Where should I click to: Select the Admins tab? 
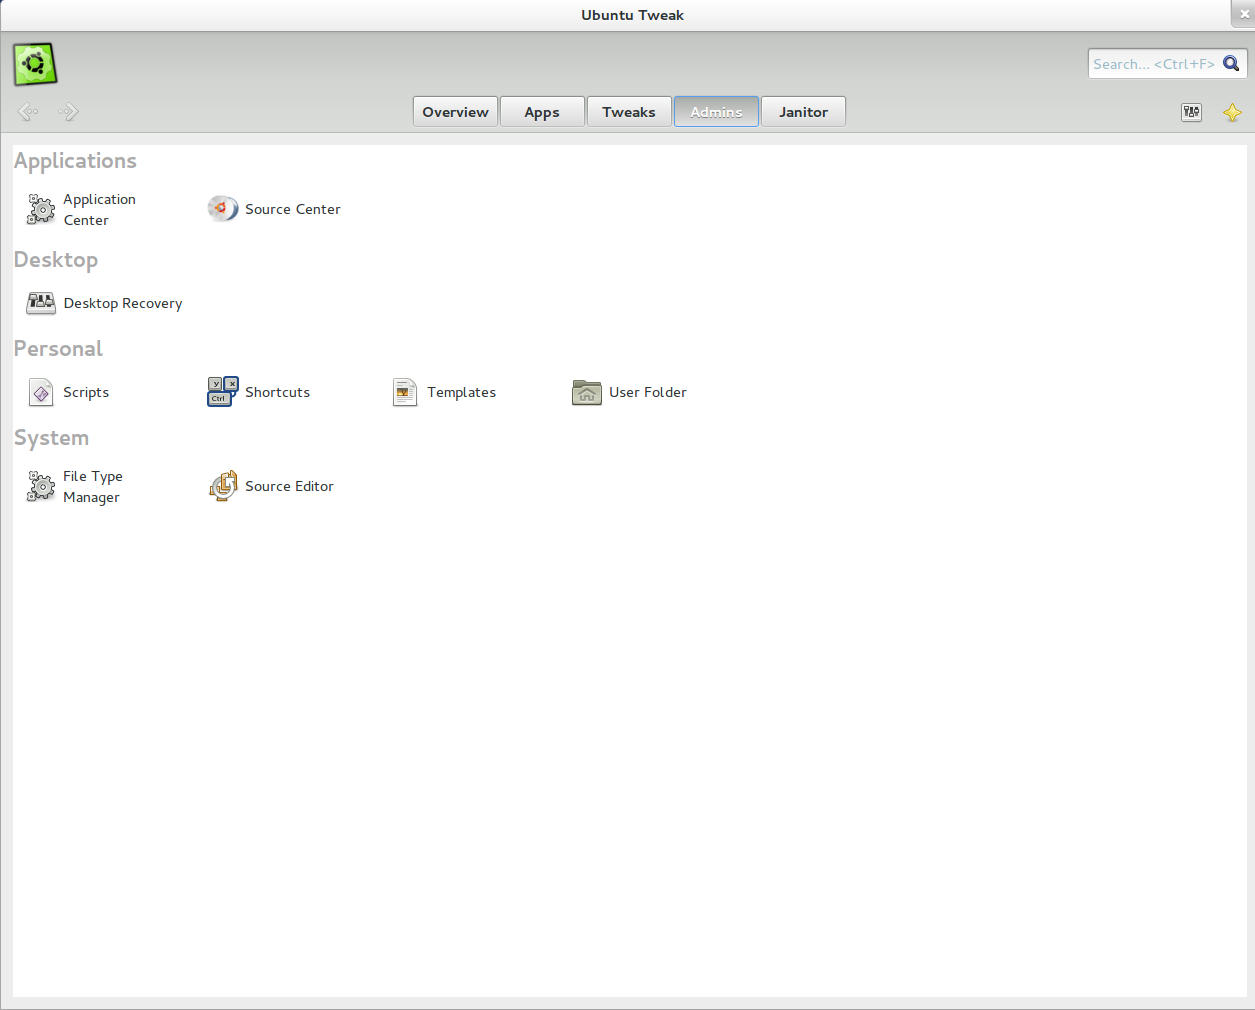click(716, 112)
